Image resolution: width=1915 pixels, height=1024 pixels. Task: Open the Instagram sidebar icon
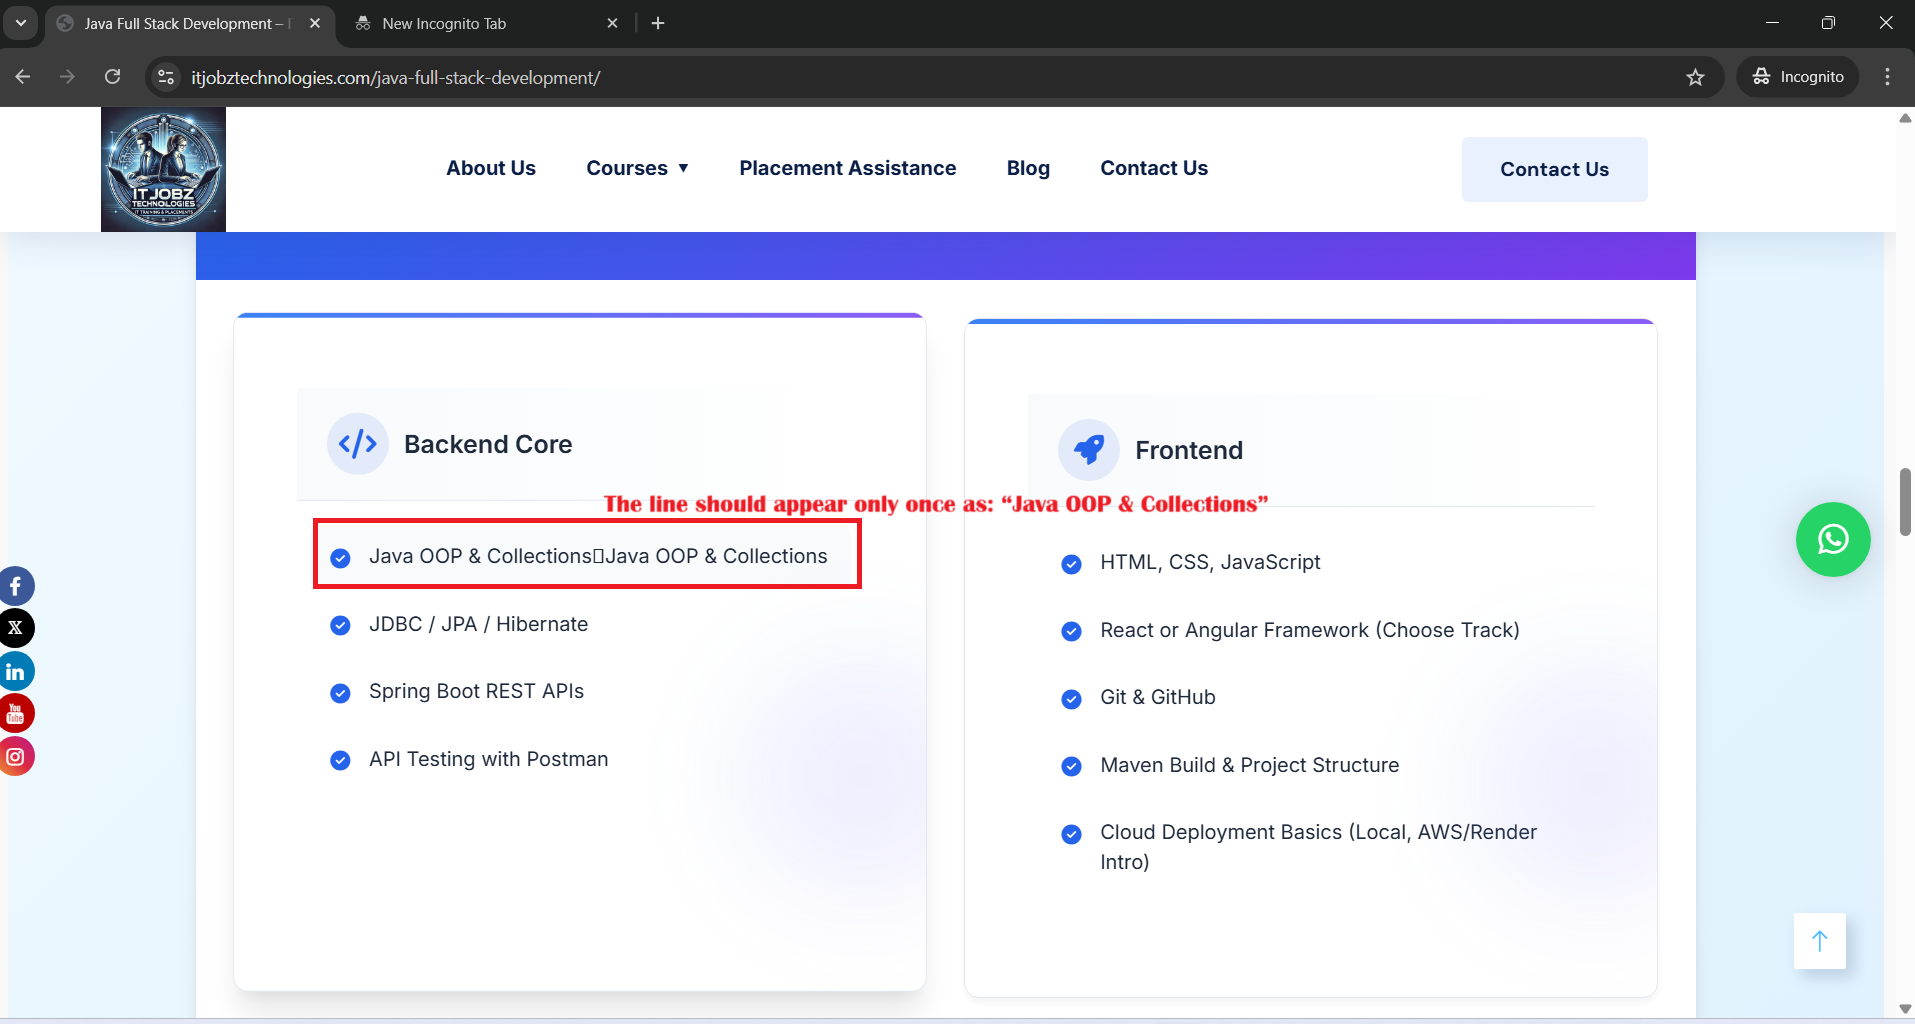pyautogui.click(x=15, y=756)
